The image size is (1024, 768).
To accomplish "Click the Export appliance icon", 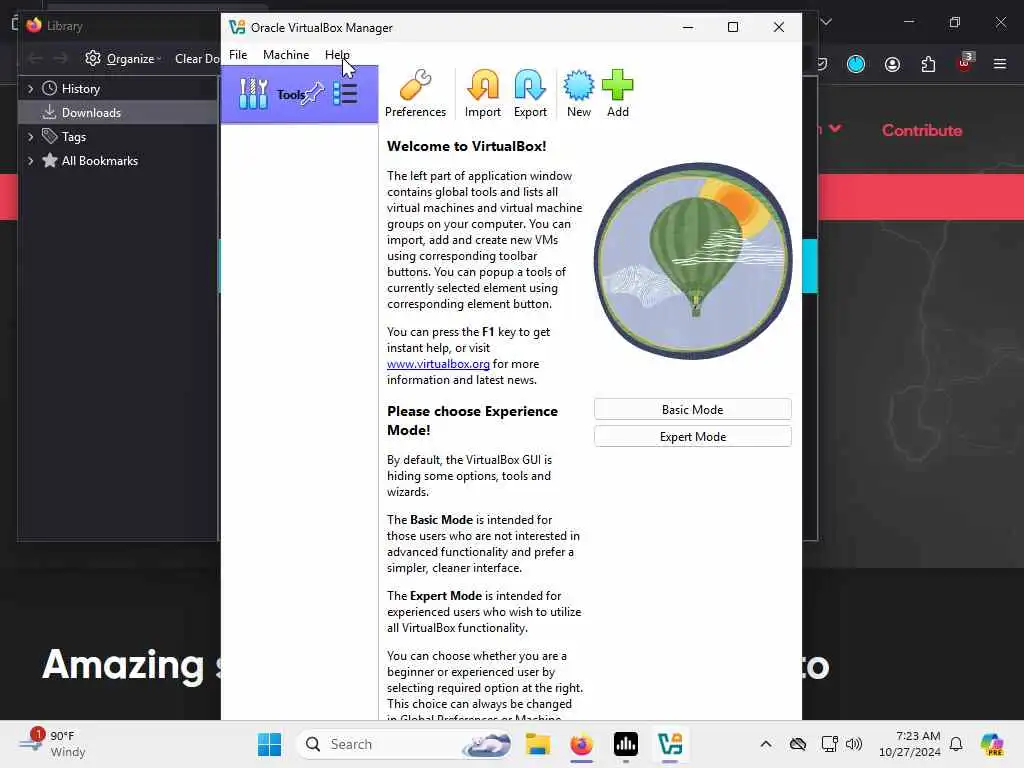I will click(x=530, y=94).
